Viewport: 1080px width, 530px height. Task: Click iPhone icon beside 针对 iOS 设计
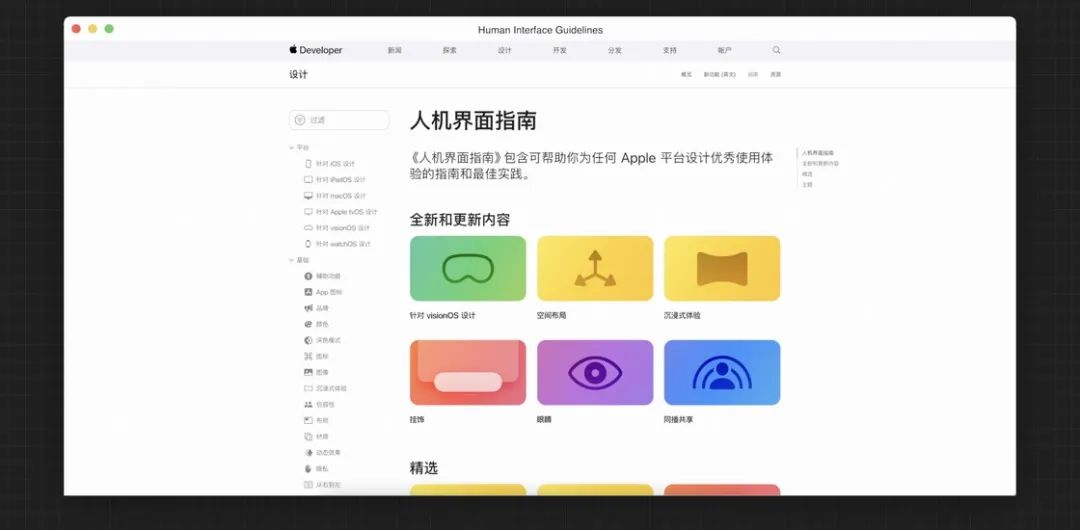(308, 164)
